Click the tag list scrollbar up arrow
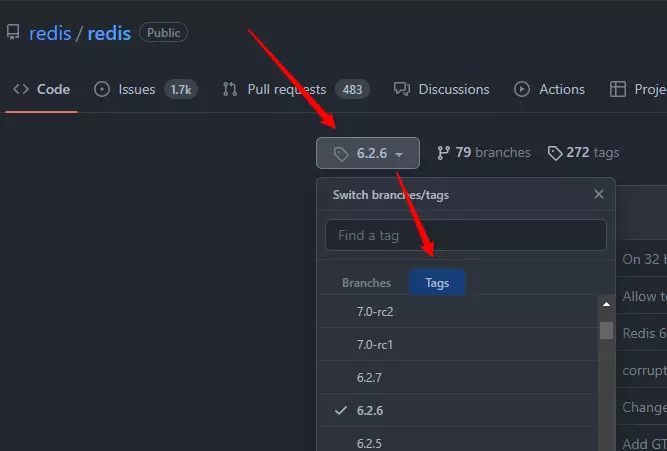This screenshot has width=667, height=451. [606, 304]
